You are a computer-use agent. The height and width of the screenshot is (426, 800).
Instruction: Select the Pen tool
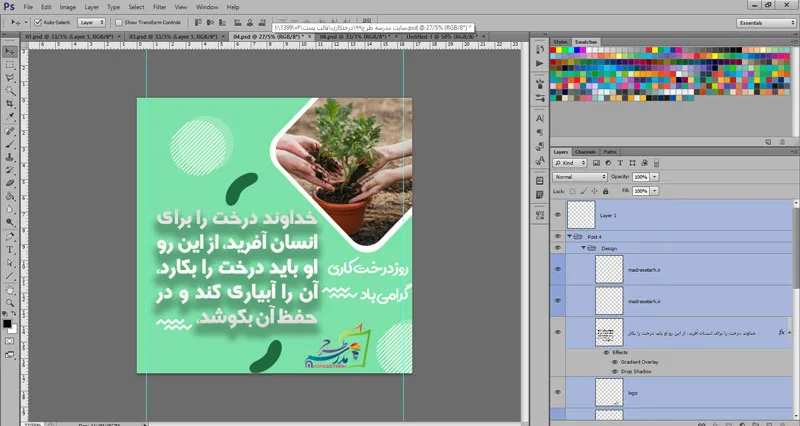(x=9, y=237)
